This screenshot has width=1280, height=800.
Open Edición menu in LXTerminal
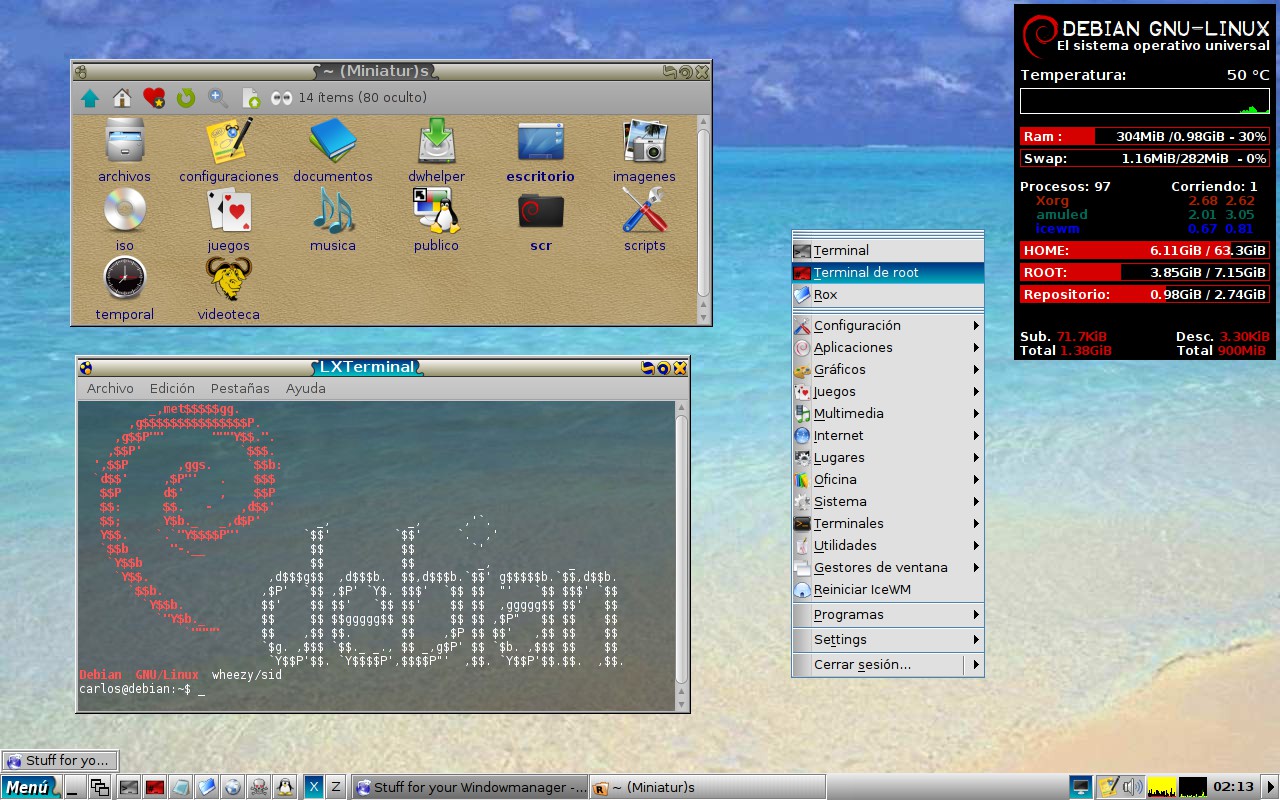(172, 388)
